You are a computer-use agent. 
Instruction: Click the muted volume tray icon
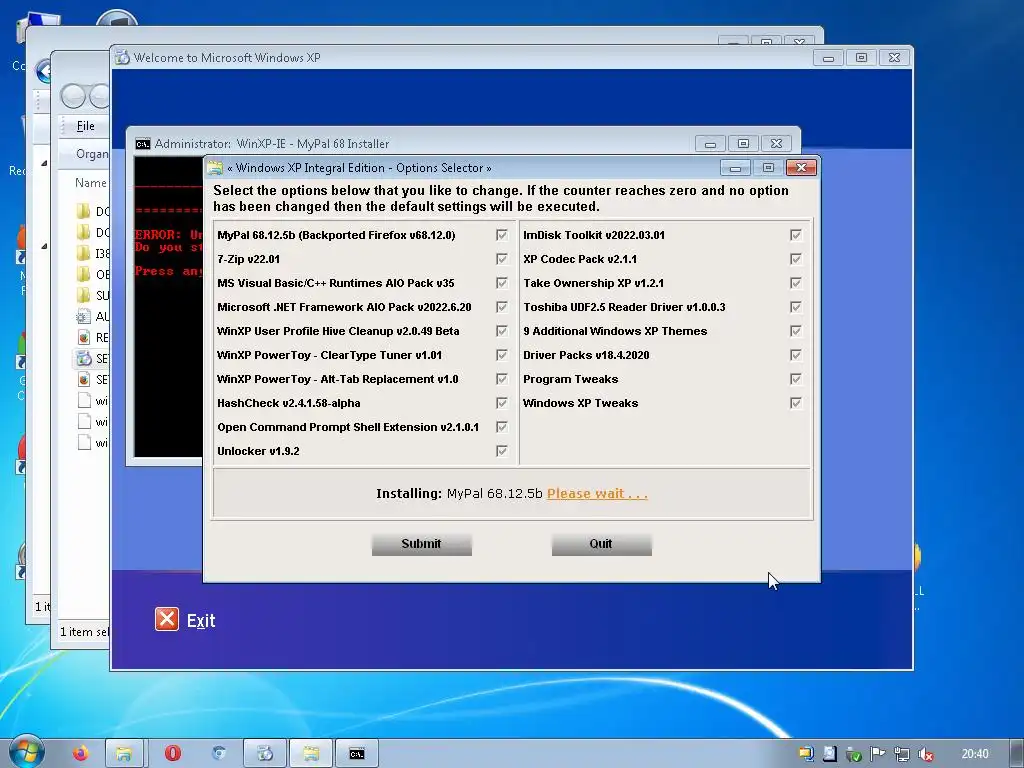[925, 754]
